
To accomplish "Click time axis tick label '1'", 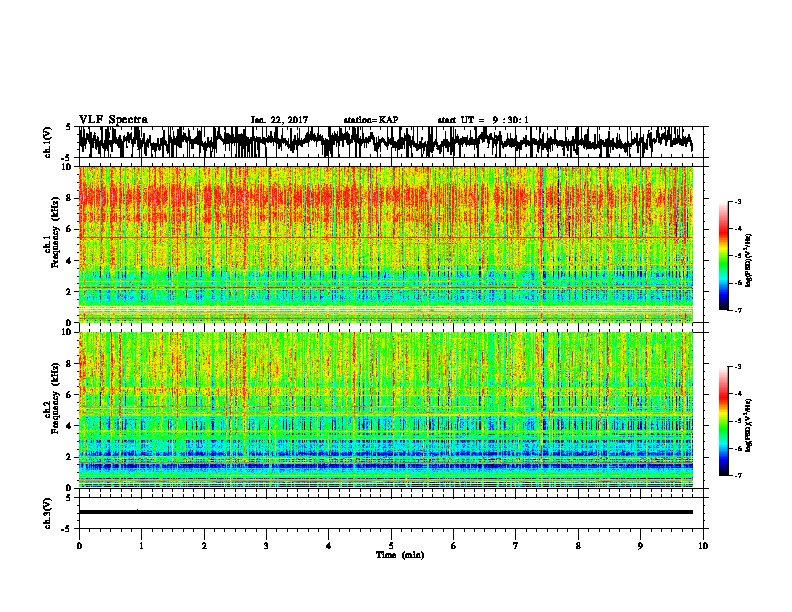I will (x=141, y=546).
